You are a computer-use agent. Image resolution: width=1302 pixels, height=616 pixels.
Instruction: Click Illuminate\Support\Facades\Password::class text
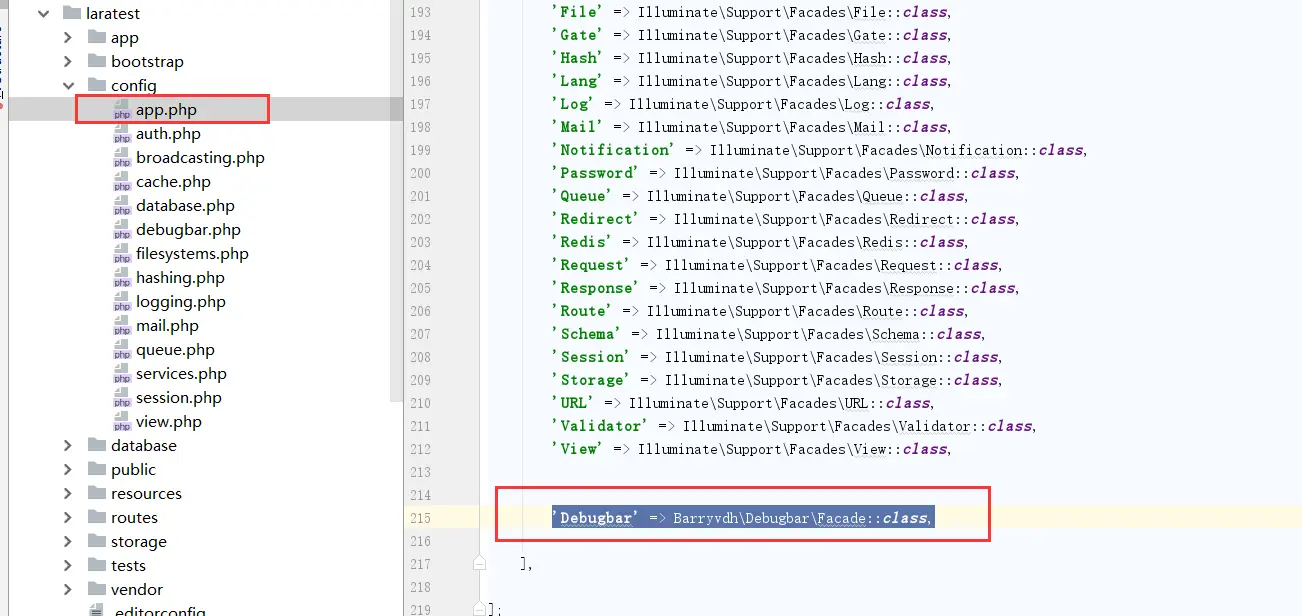[845, 173]
